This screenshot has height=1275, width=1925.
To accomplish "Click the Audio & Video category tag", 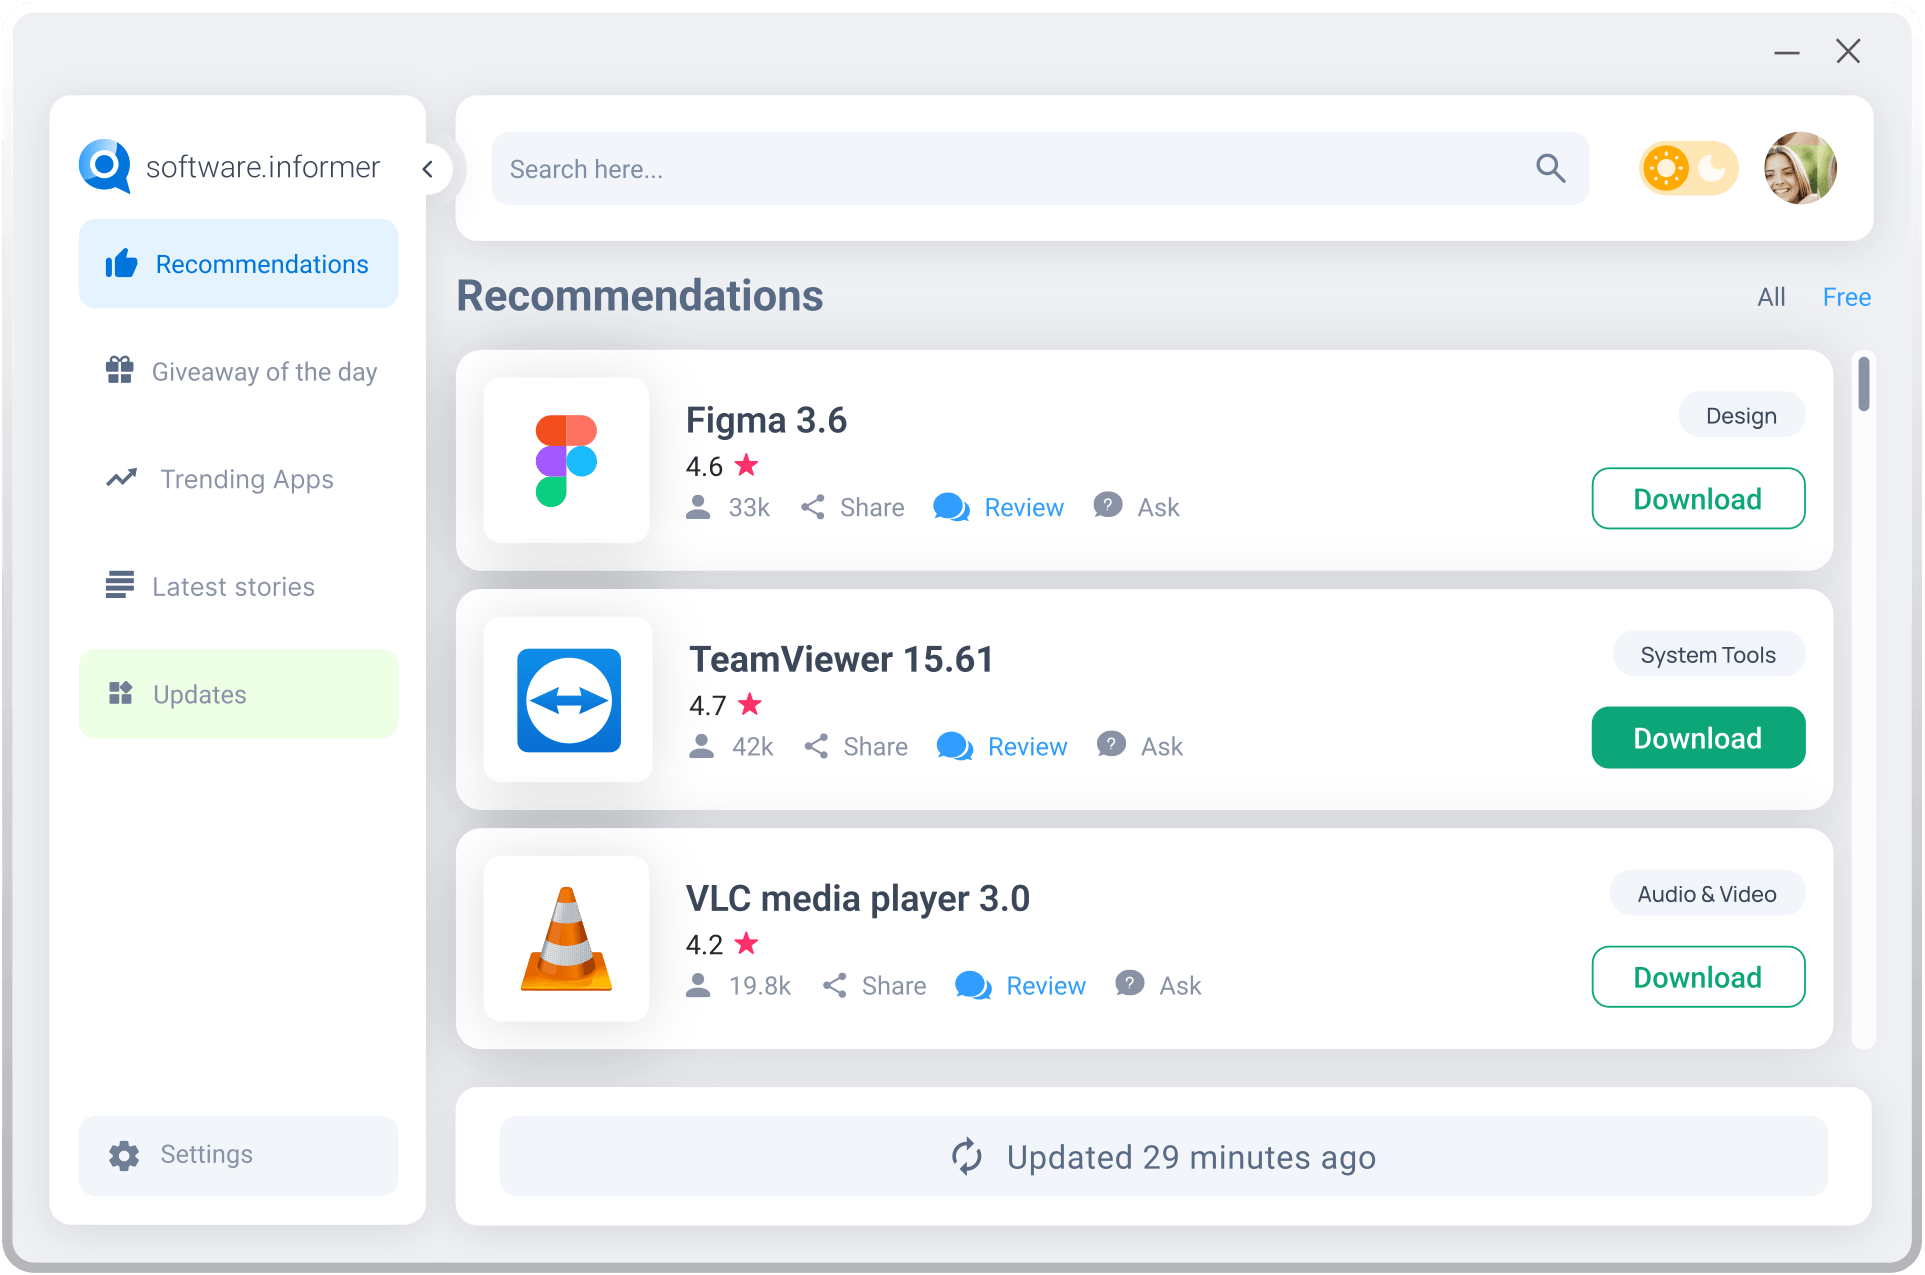I will [x=1707, y=894].
